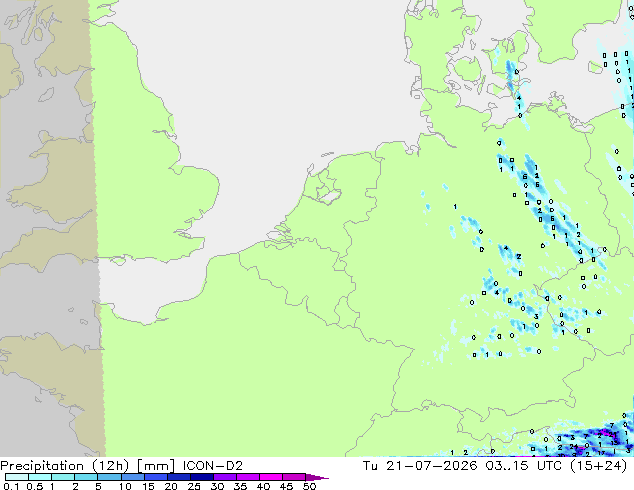Click the 1–2 mm legend swatch
Viewport: 634px width, 490px height.
(x=63, y=477)
